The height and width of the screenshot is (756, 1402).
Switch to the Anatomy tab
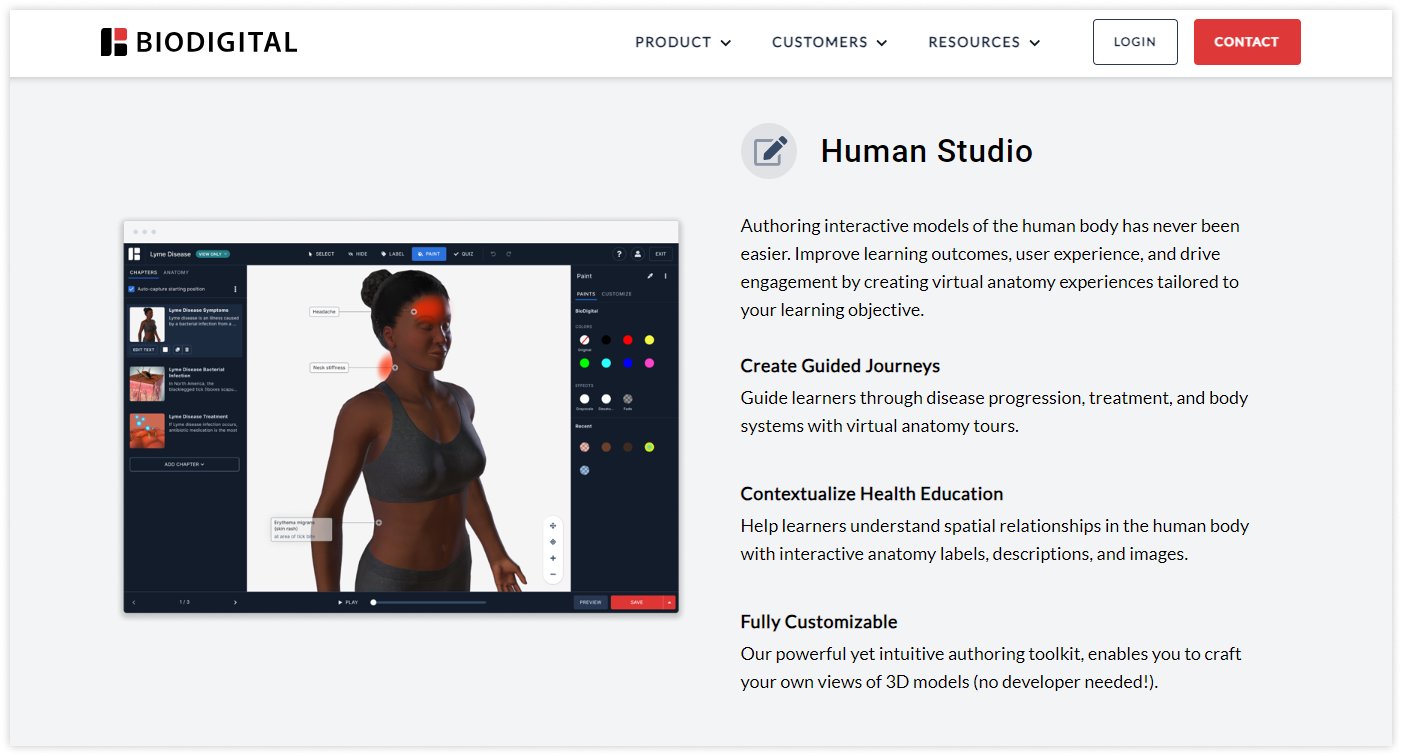coord(176,272)
